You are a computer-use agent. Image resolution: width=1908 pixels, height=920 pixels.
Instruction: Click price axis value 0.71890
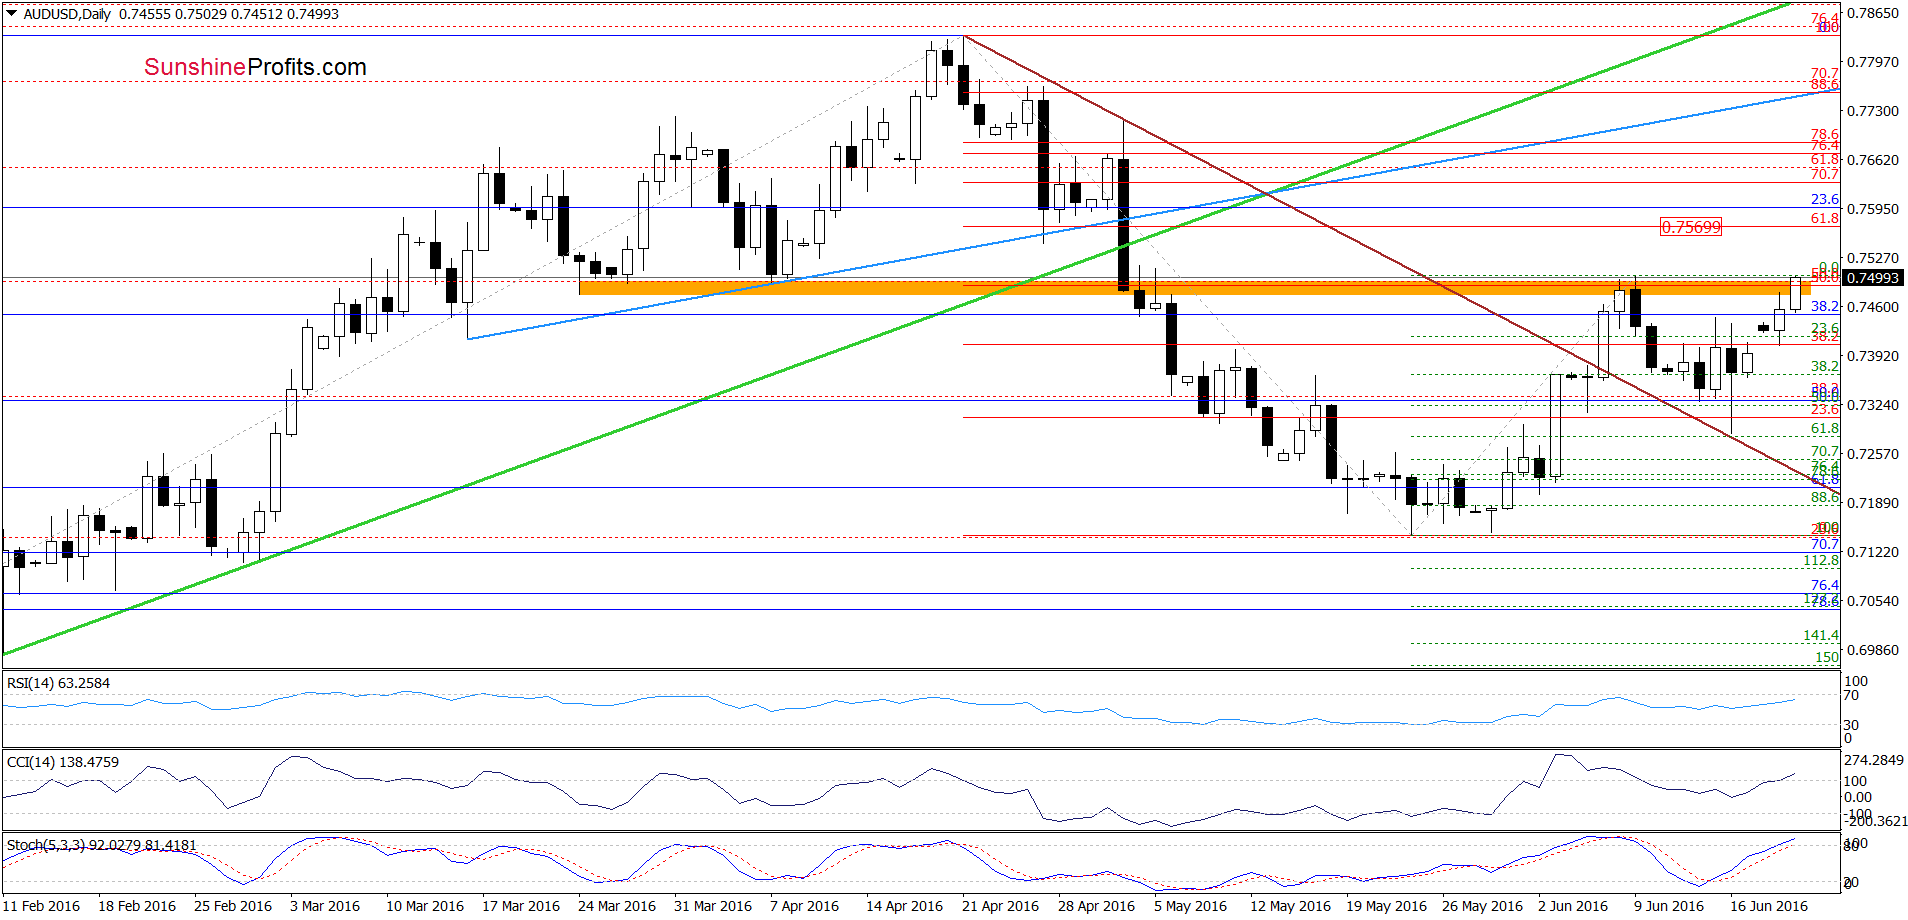click(x=1872, y=503)
